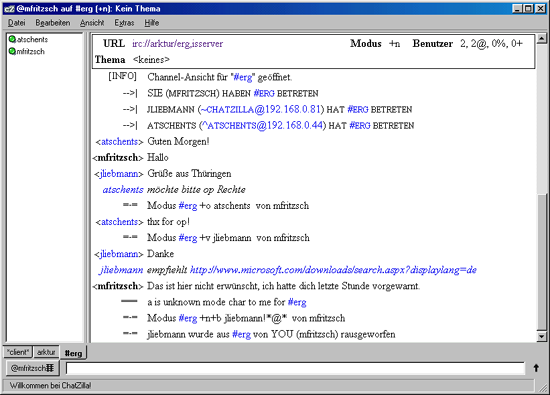Image resolution: width=550 pixels, height=395 pixels.
Task: Click up arrow beside input field
Action: [x=536, y=368]
